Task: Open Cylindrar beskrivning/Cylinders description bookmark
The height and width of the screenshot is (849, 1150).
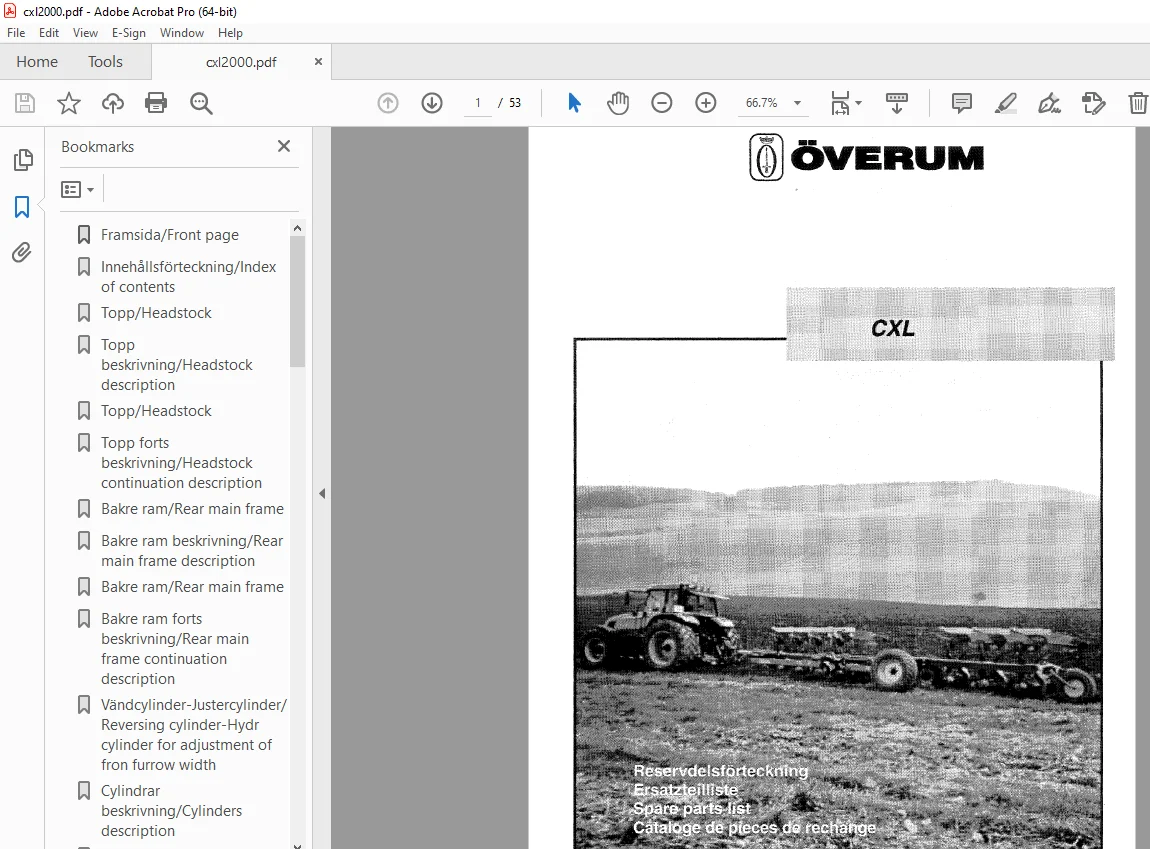Action: coord(172,811)
